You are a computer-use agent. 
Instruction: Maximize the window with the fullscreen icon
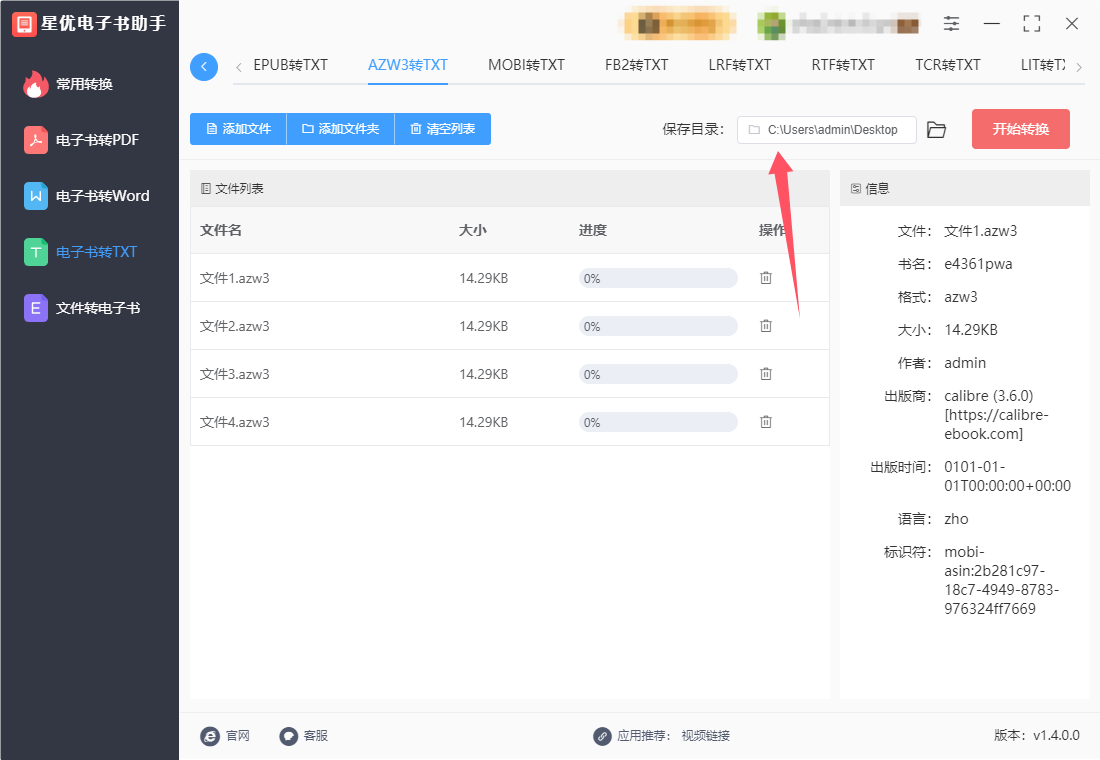coord(1031,24)
